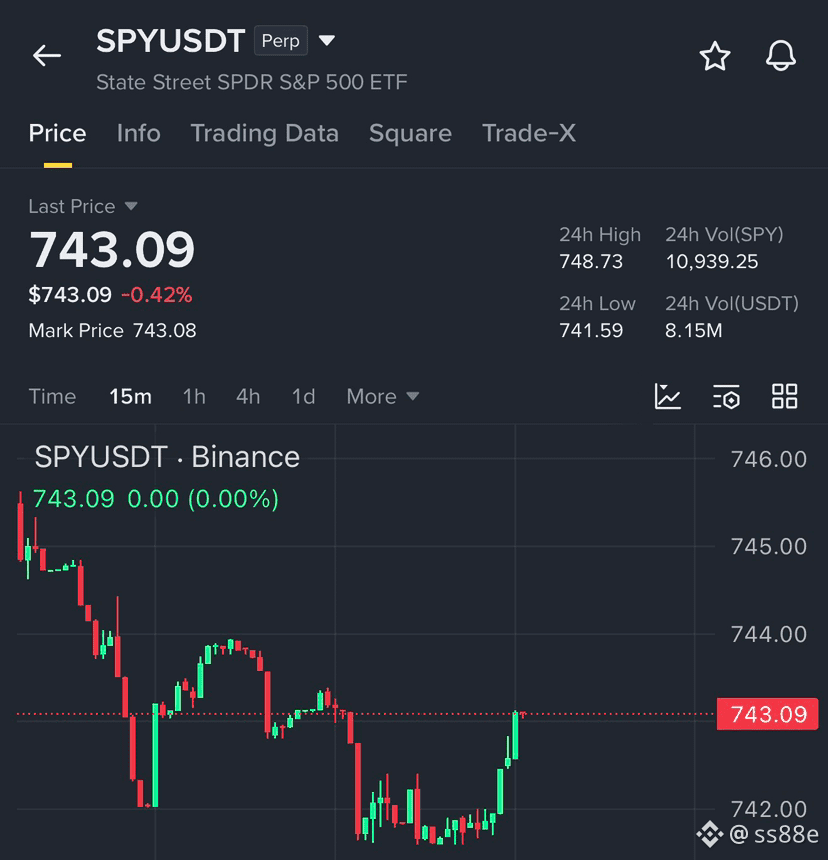The height and width of the screenshot is (860, 828).
Task: Expand the More timeframes dropdown
Action: [x=383, y=396]
